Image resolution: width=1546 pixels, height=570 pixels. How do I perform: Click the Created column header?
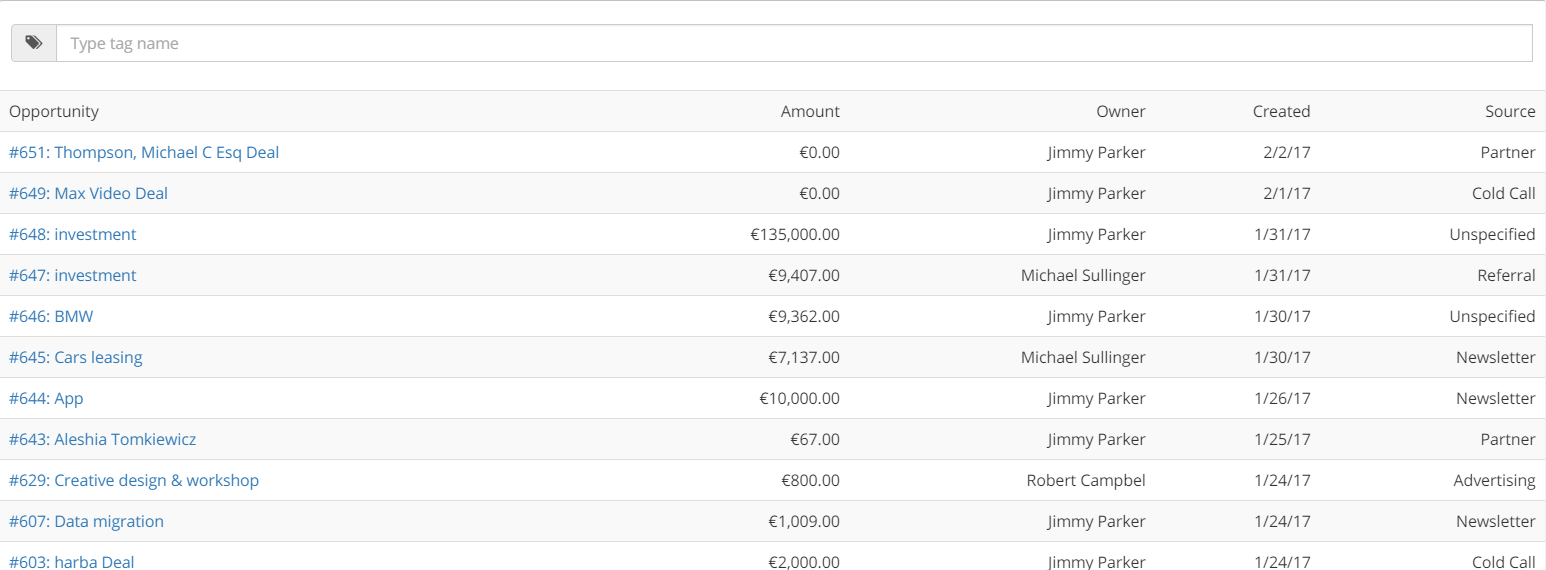[1281, 111]
